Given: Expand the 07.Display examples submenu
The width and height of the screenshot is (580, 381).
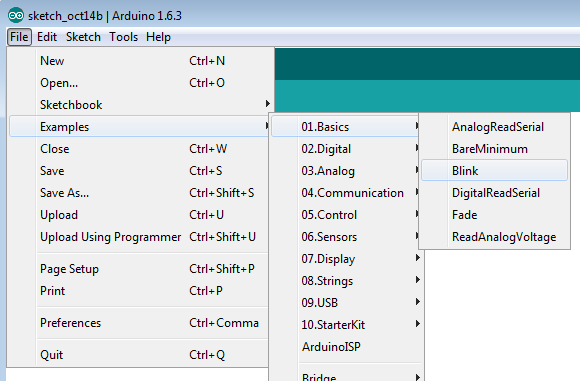Looking at the screenshot, I should [x=347, y=259].
